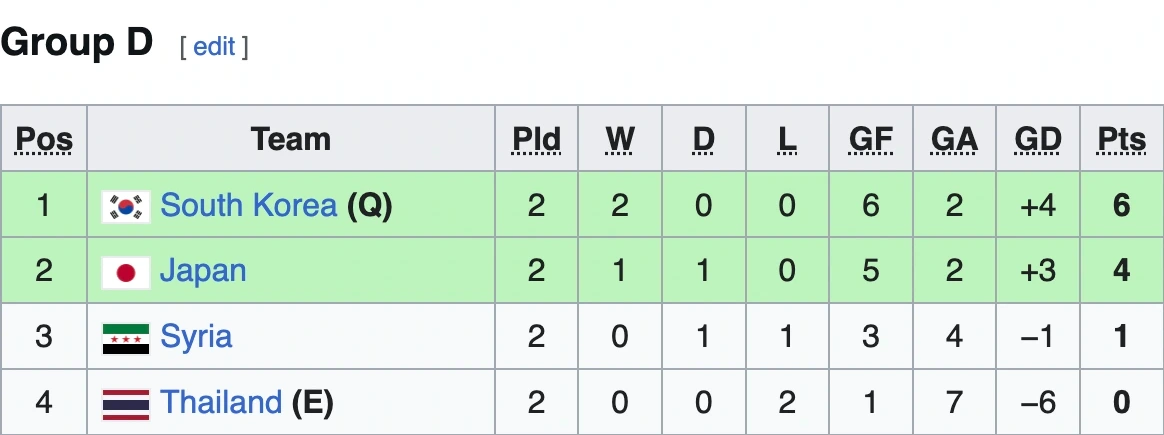This screenshot has width=1164, height=435.
Task: Click the GA column header
Action: 954,139
